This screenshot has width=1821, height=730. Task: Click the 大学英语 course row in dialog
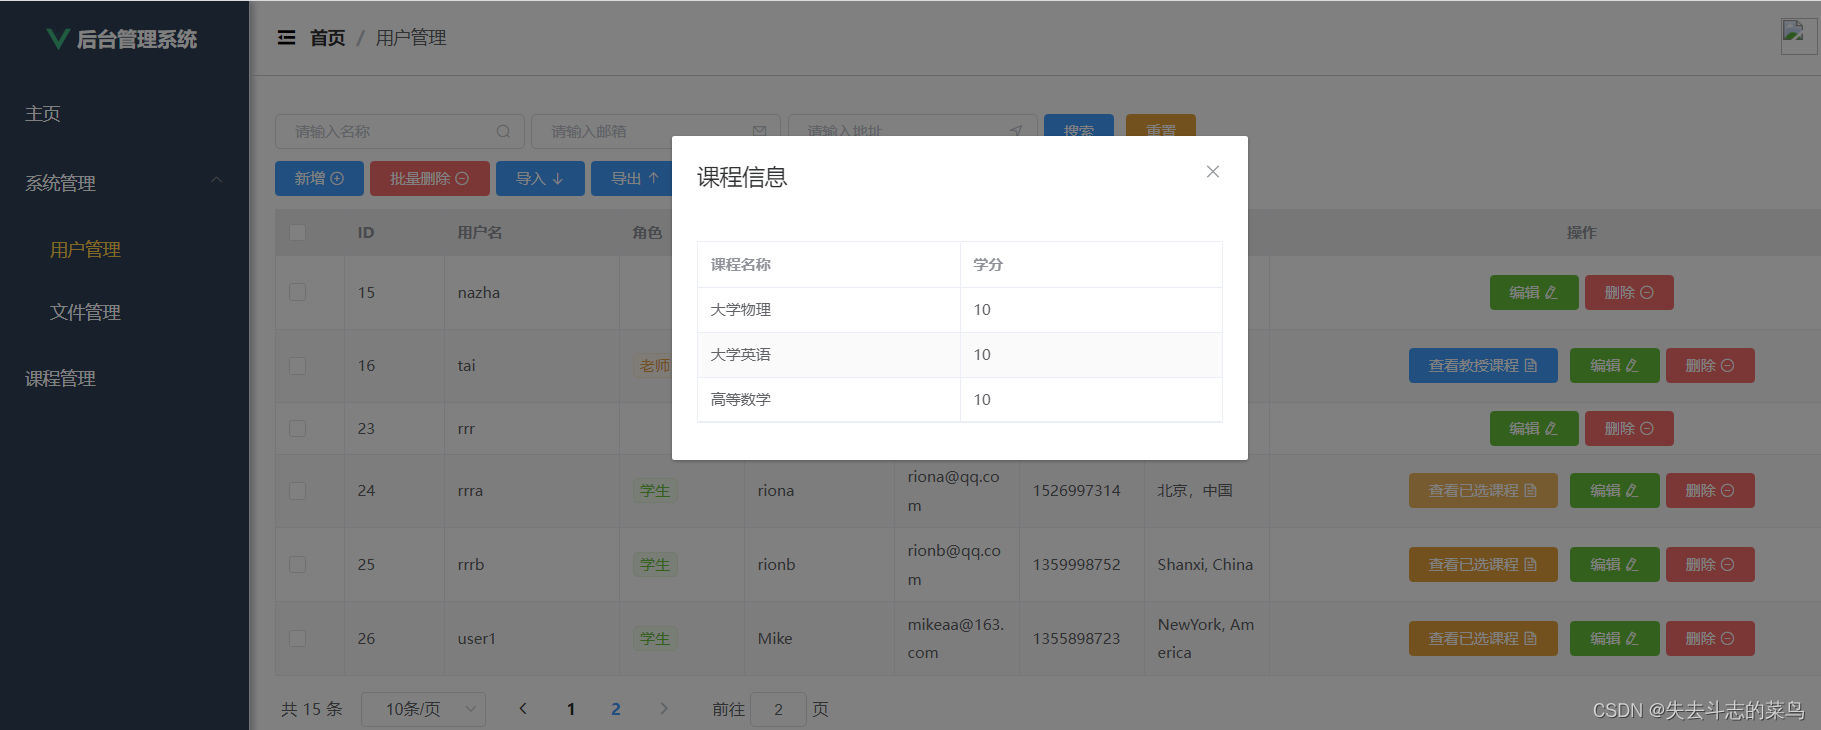point(960,355)
